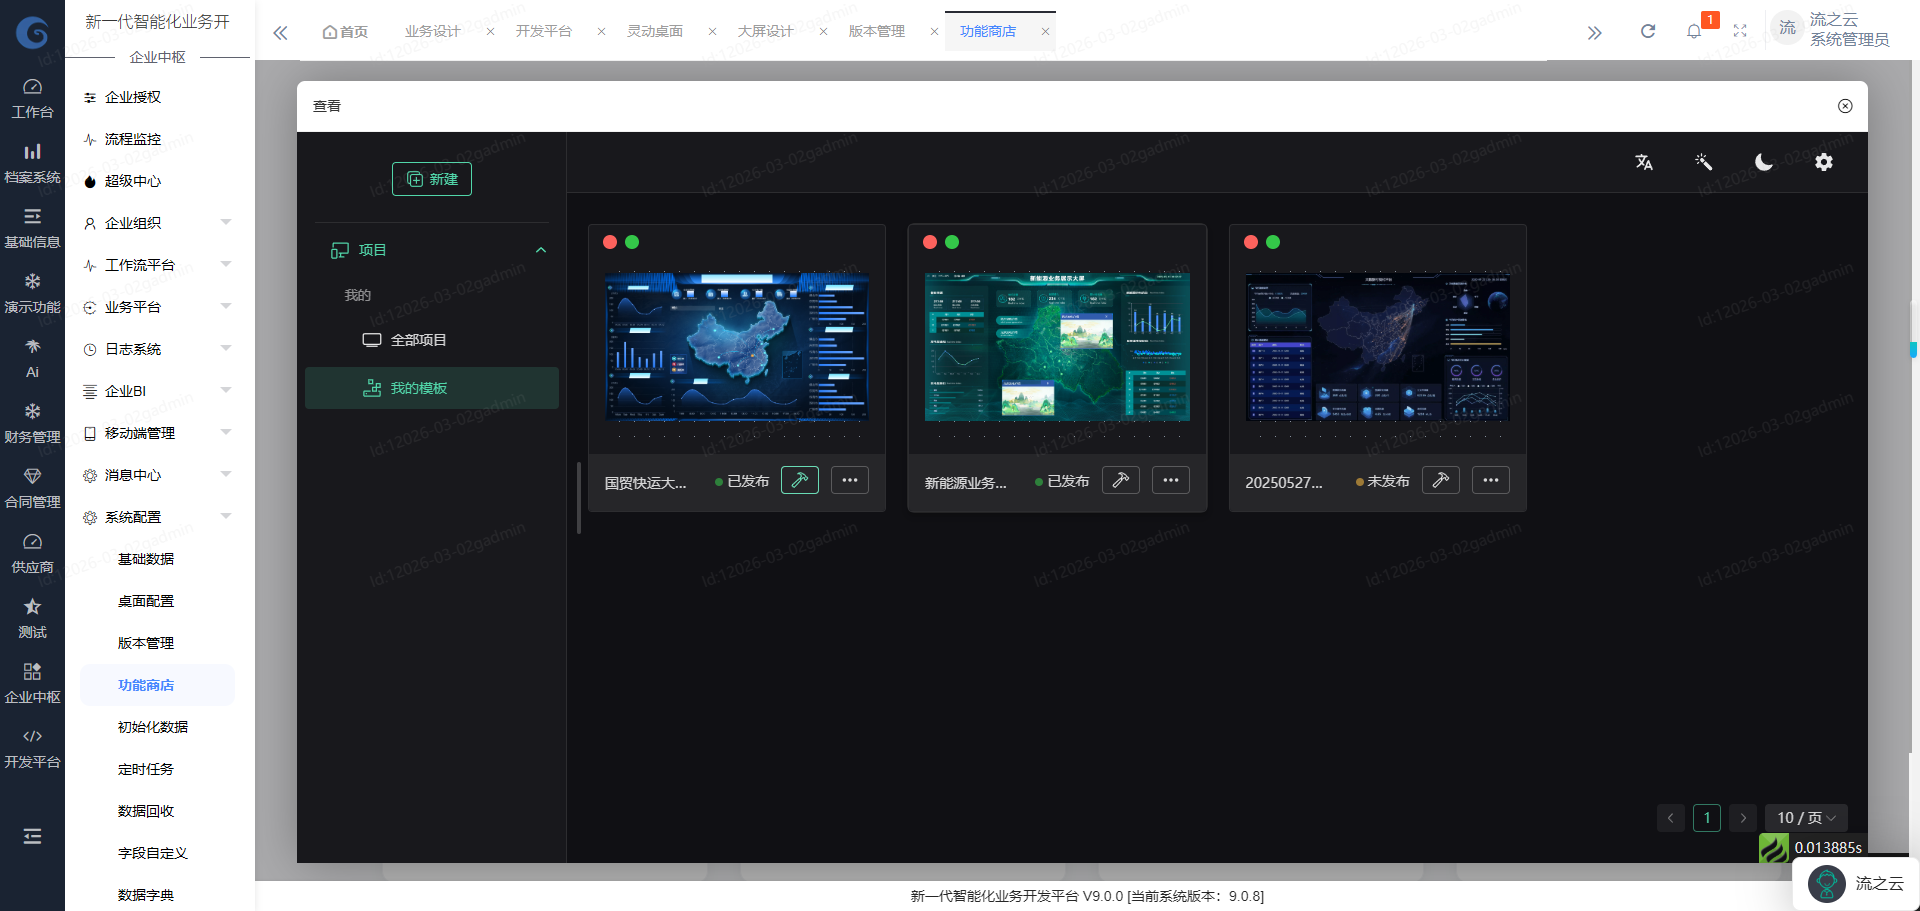Click edit hammer icon for 国贸快运大屏

click(x=799, y=480)
